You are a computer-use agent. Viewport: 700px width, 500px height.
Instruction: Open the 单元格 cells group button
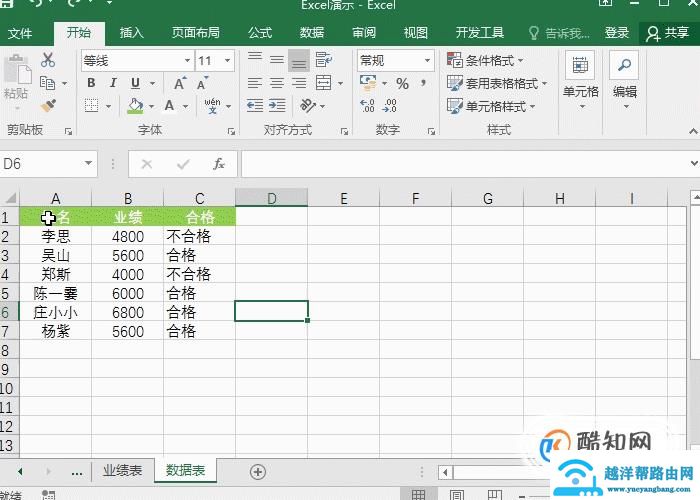[580, 80]
